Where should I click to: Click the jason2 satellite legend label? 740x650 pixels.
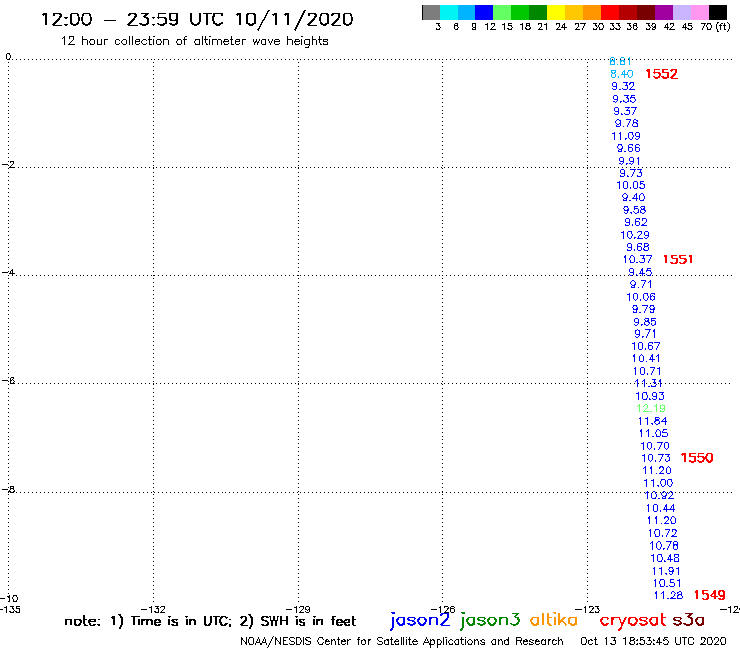point(420,620)
